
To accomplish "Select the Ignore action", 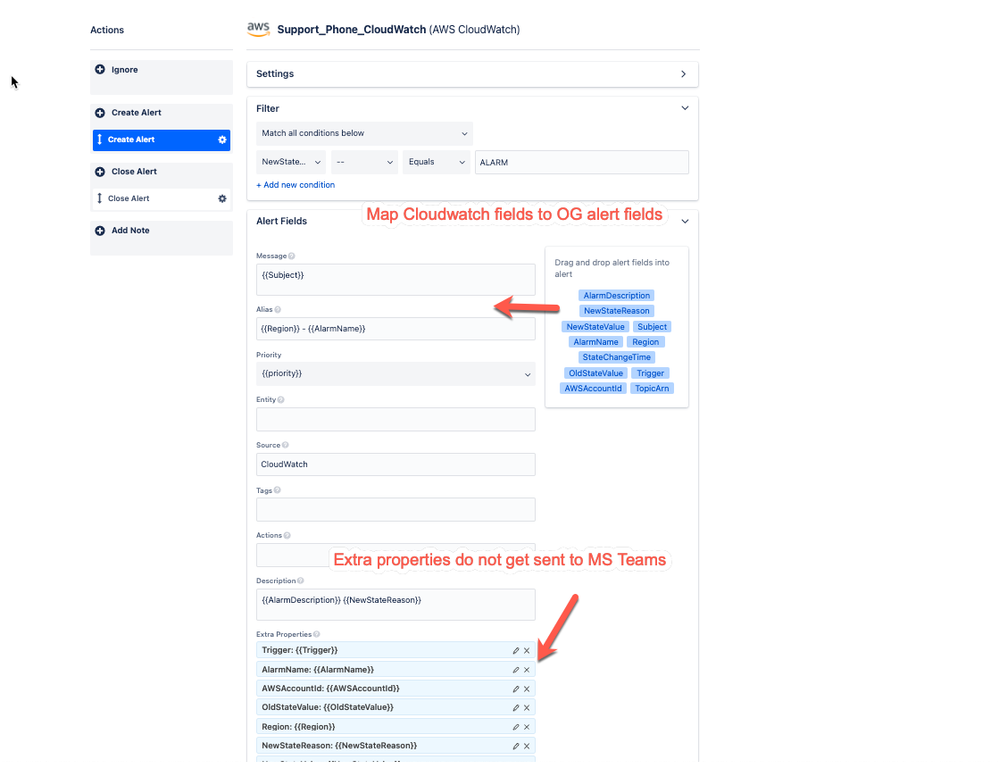I will click(161, 77).
